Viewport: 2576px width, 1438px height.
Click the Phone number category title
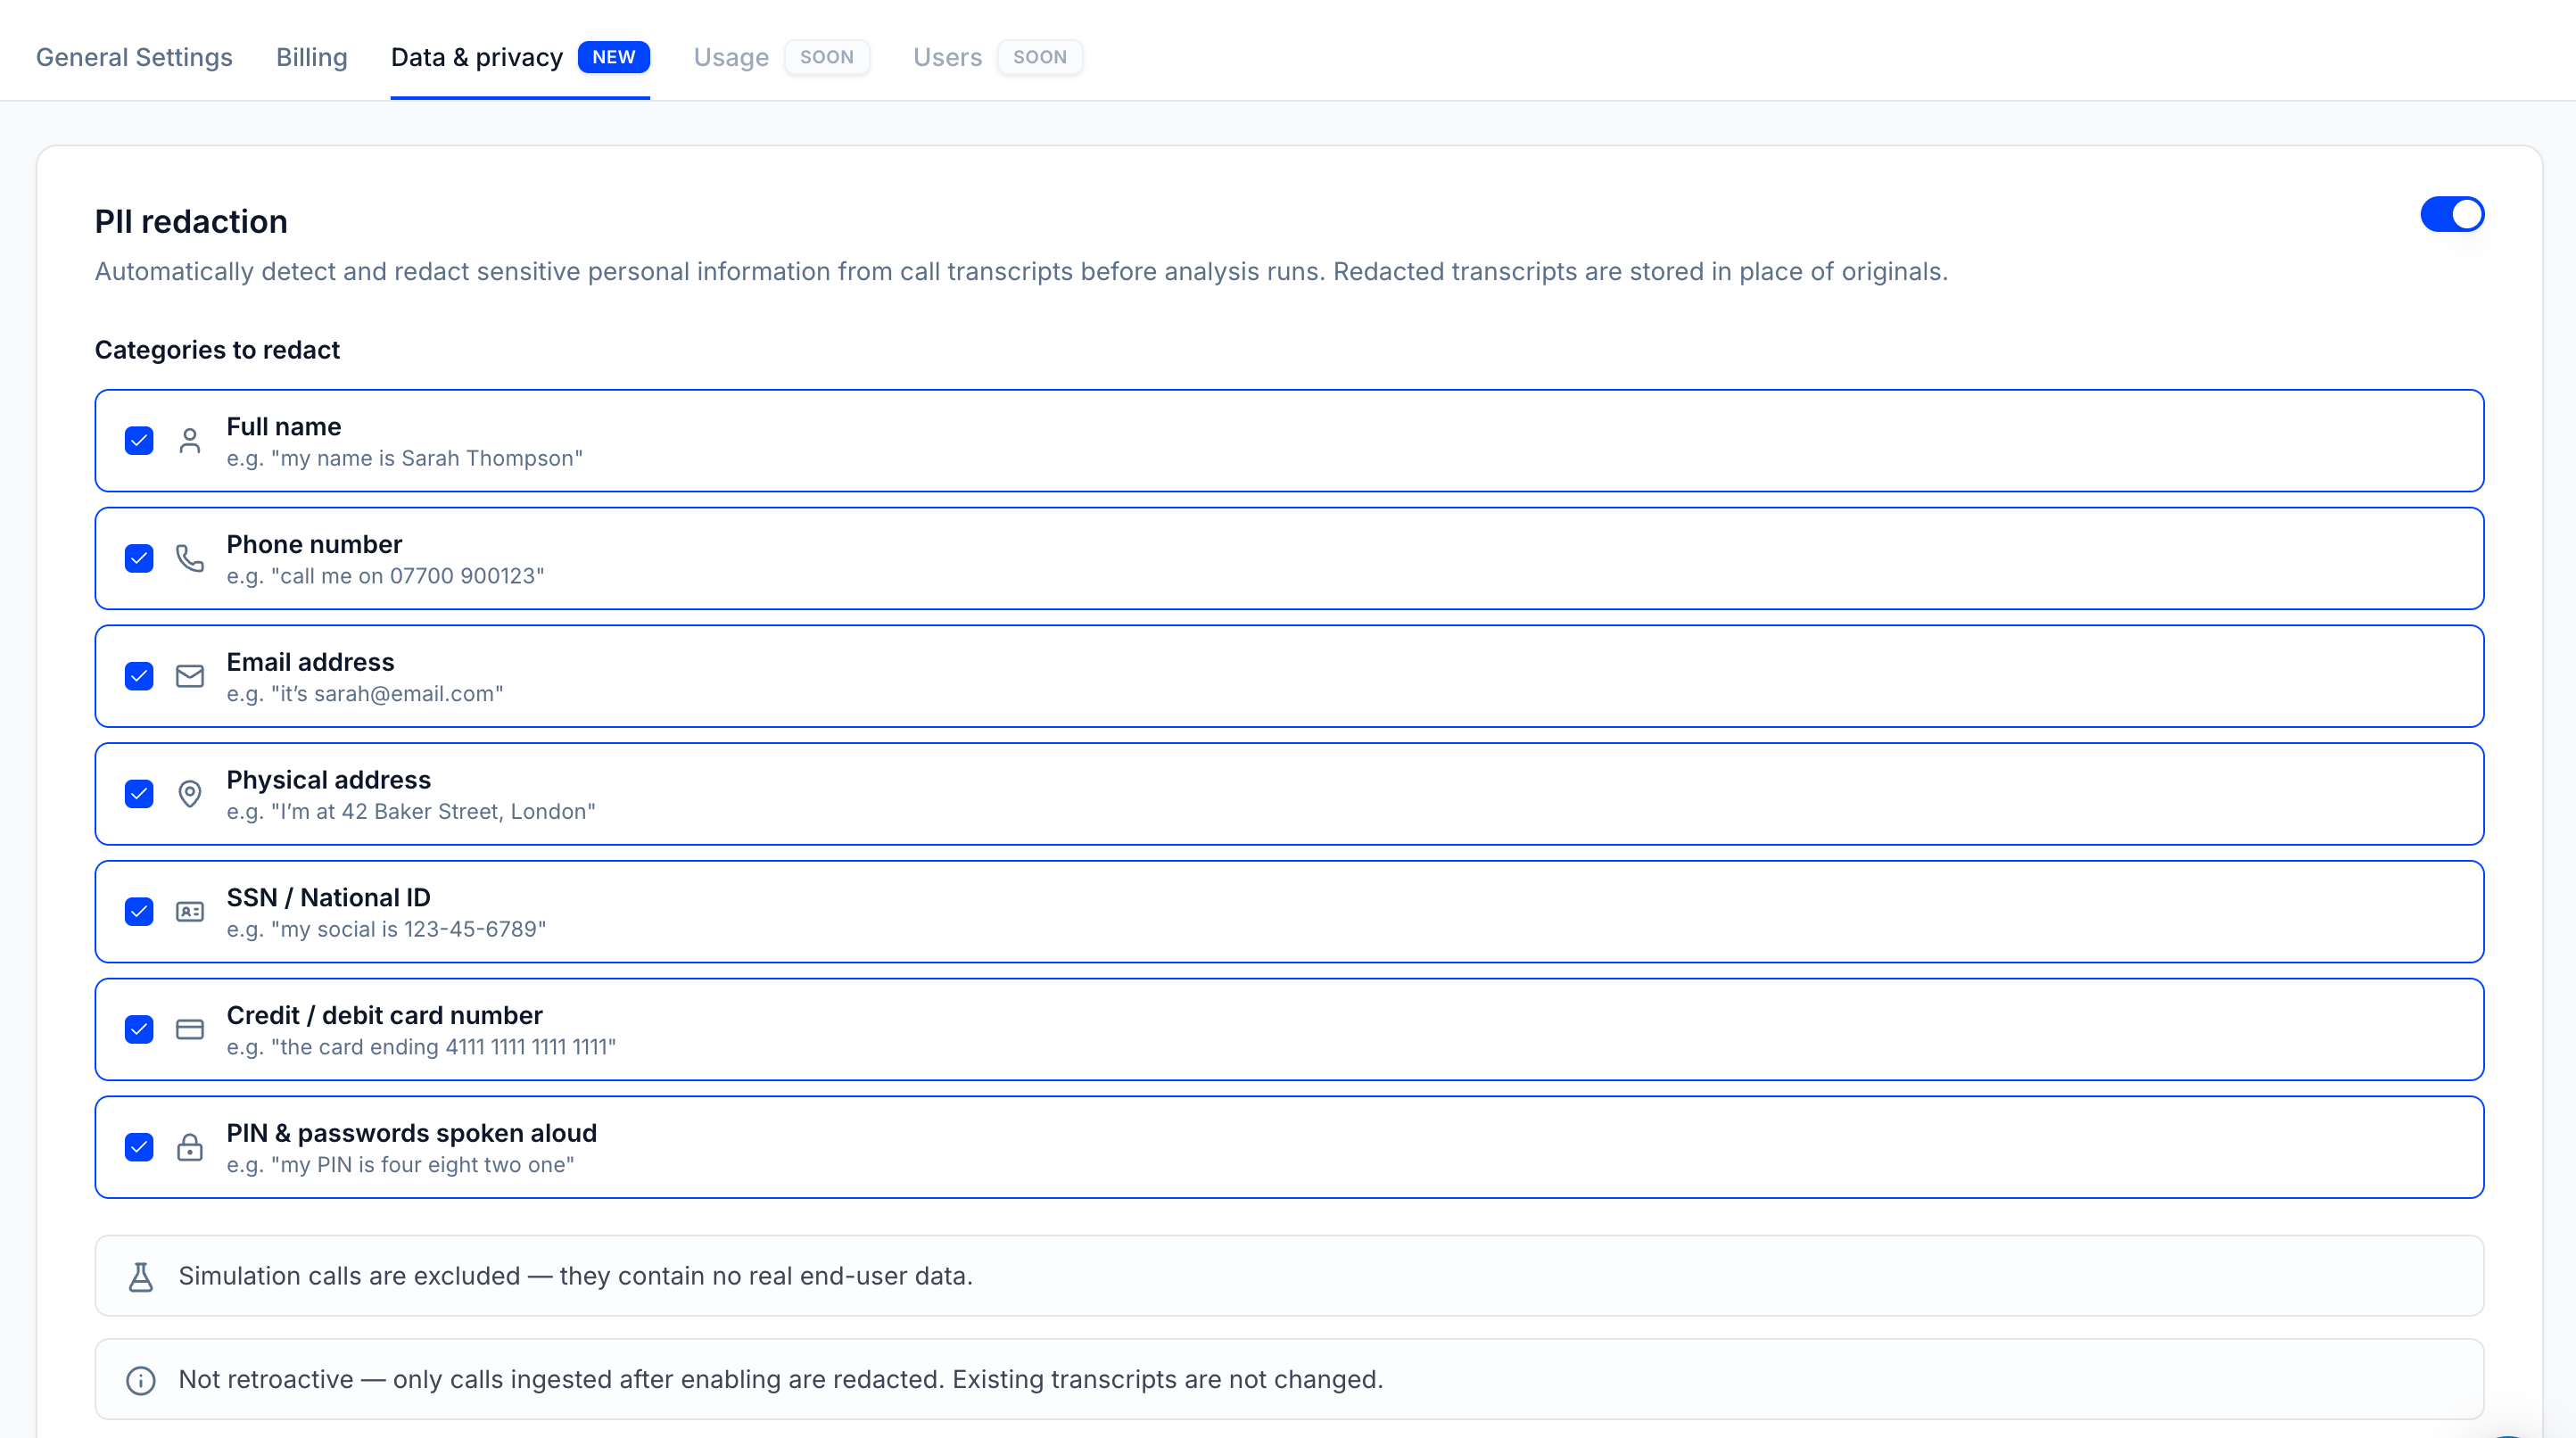pyautogui.click(x=314, y=544)
